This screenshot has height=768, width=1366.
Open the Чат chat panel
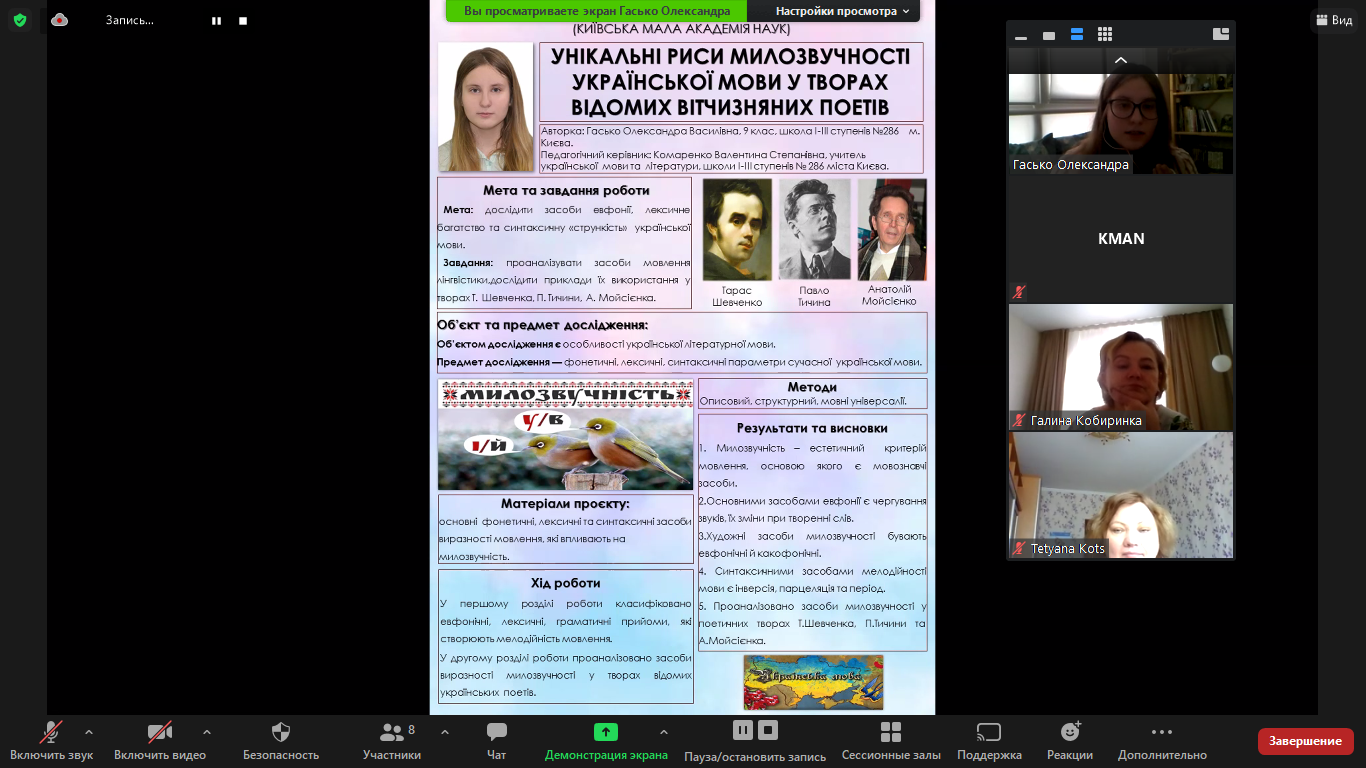[496, 741]
